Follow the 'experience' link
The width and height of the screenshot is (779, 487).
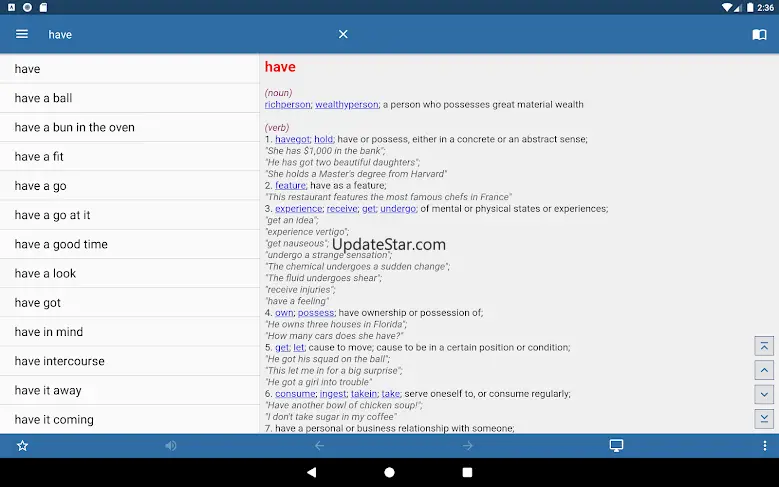pos(299,209)
